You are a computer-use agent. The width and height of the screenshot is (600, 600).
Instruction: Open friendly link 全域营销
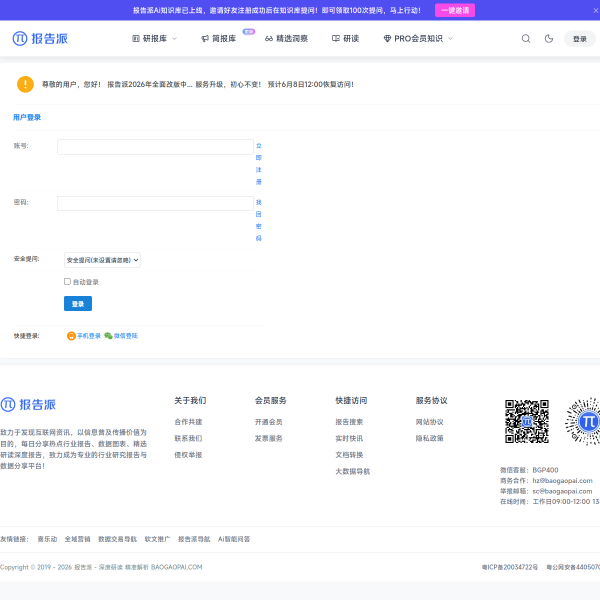pos(77,539)
